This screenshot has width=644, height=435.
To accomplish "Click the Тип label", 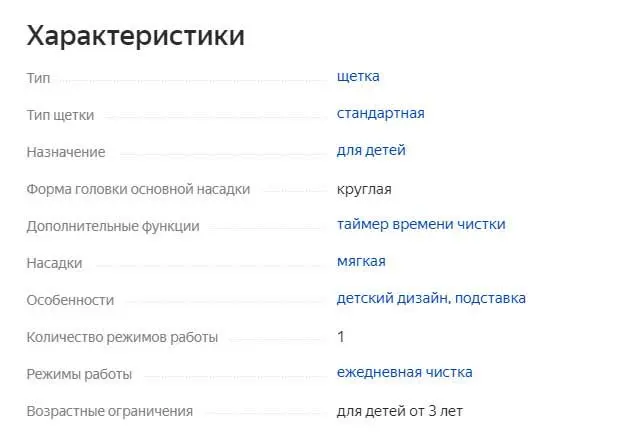I will (x=38, y=78).
